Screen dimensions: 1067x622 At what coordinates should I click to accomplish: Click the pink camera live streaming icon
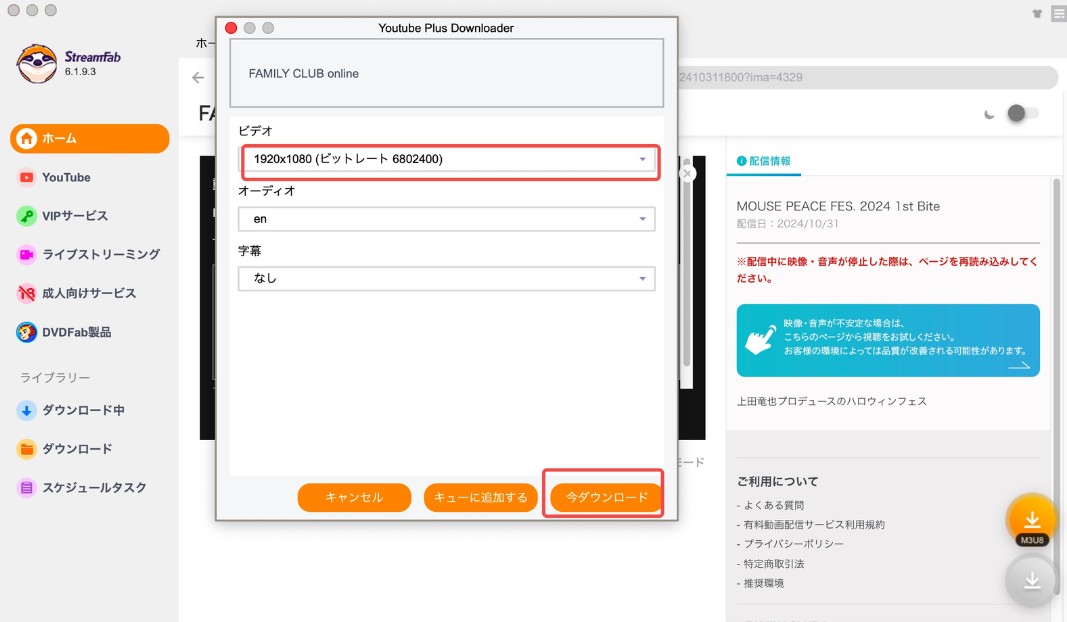pos(27,255)
